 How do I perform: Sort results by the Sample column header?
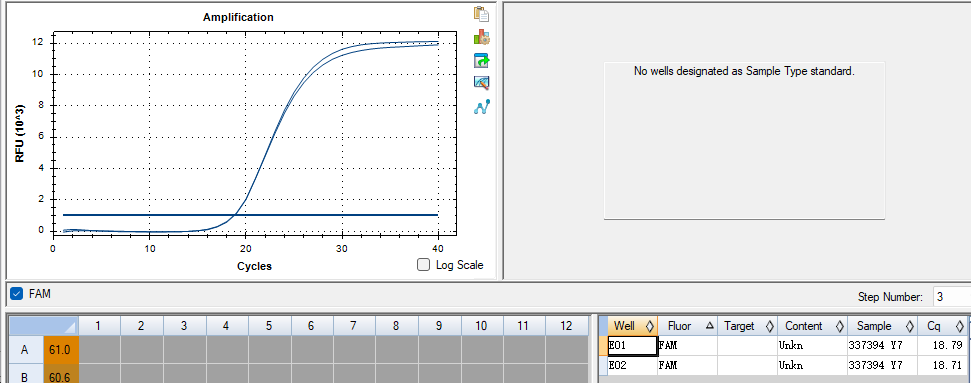[x=882, y=325]
